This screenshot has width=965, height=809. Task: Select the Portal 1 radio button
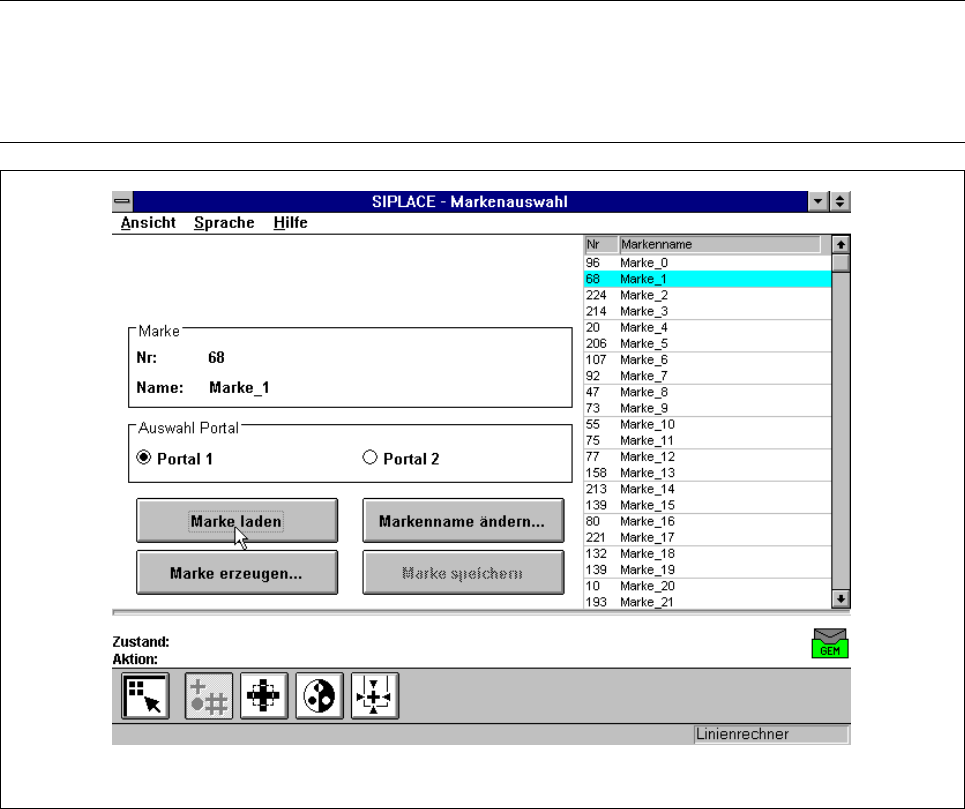click(143, 458)
